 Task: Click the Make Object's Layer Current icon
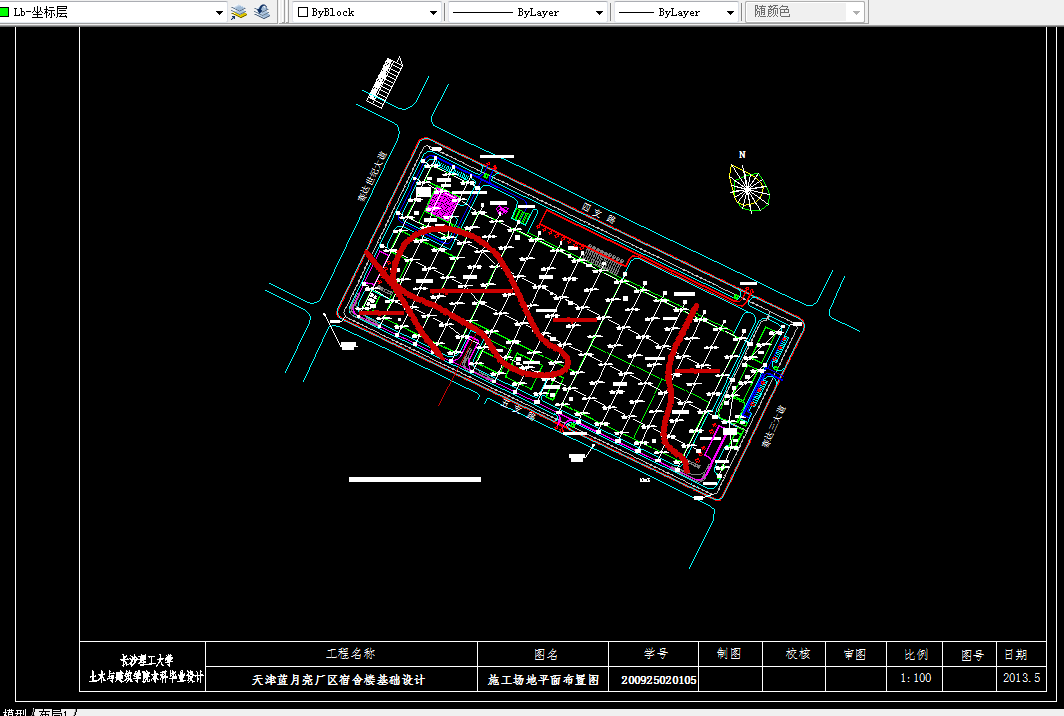239,12
